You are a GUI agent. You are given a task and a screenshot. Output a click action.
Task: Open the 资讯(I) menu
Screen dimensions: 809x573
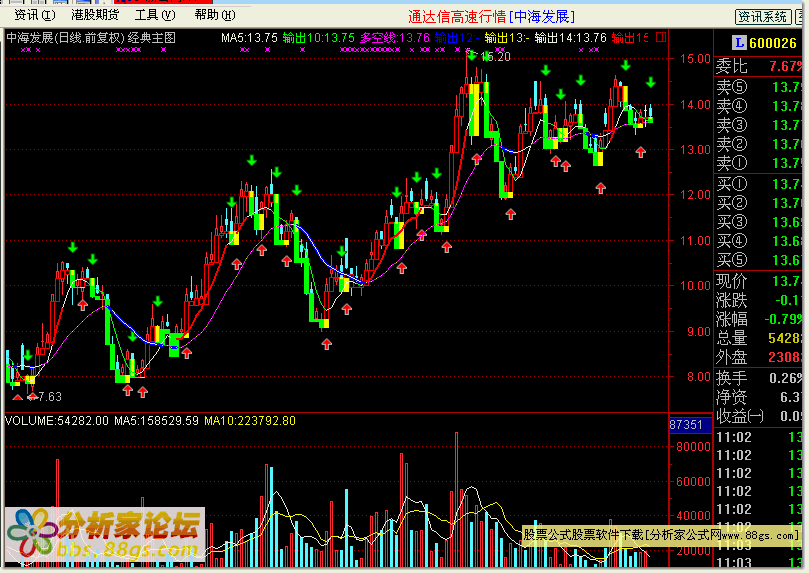point(35,15)
